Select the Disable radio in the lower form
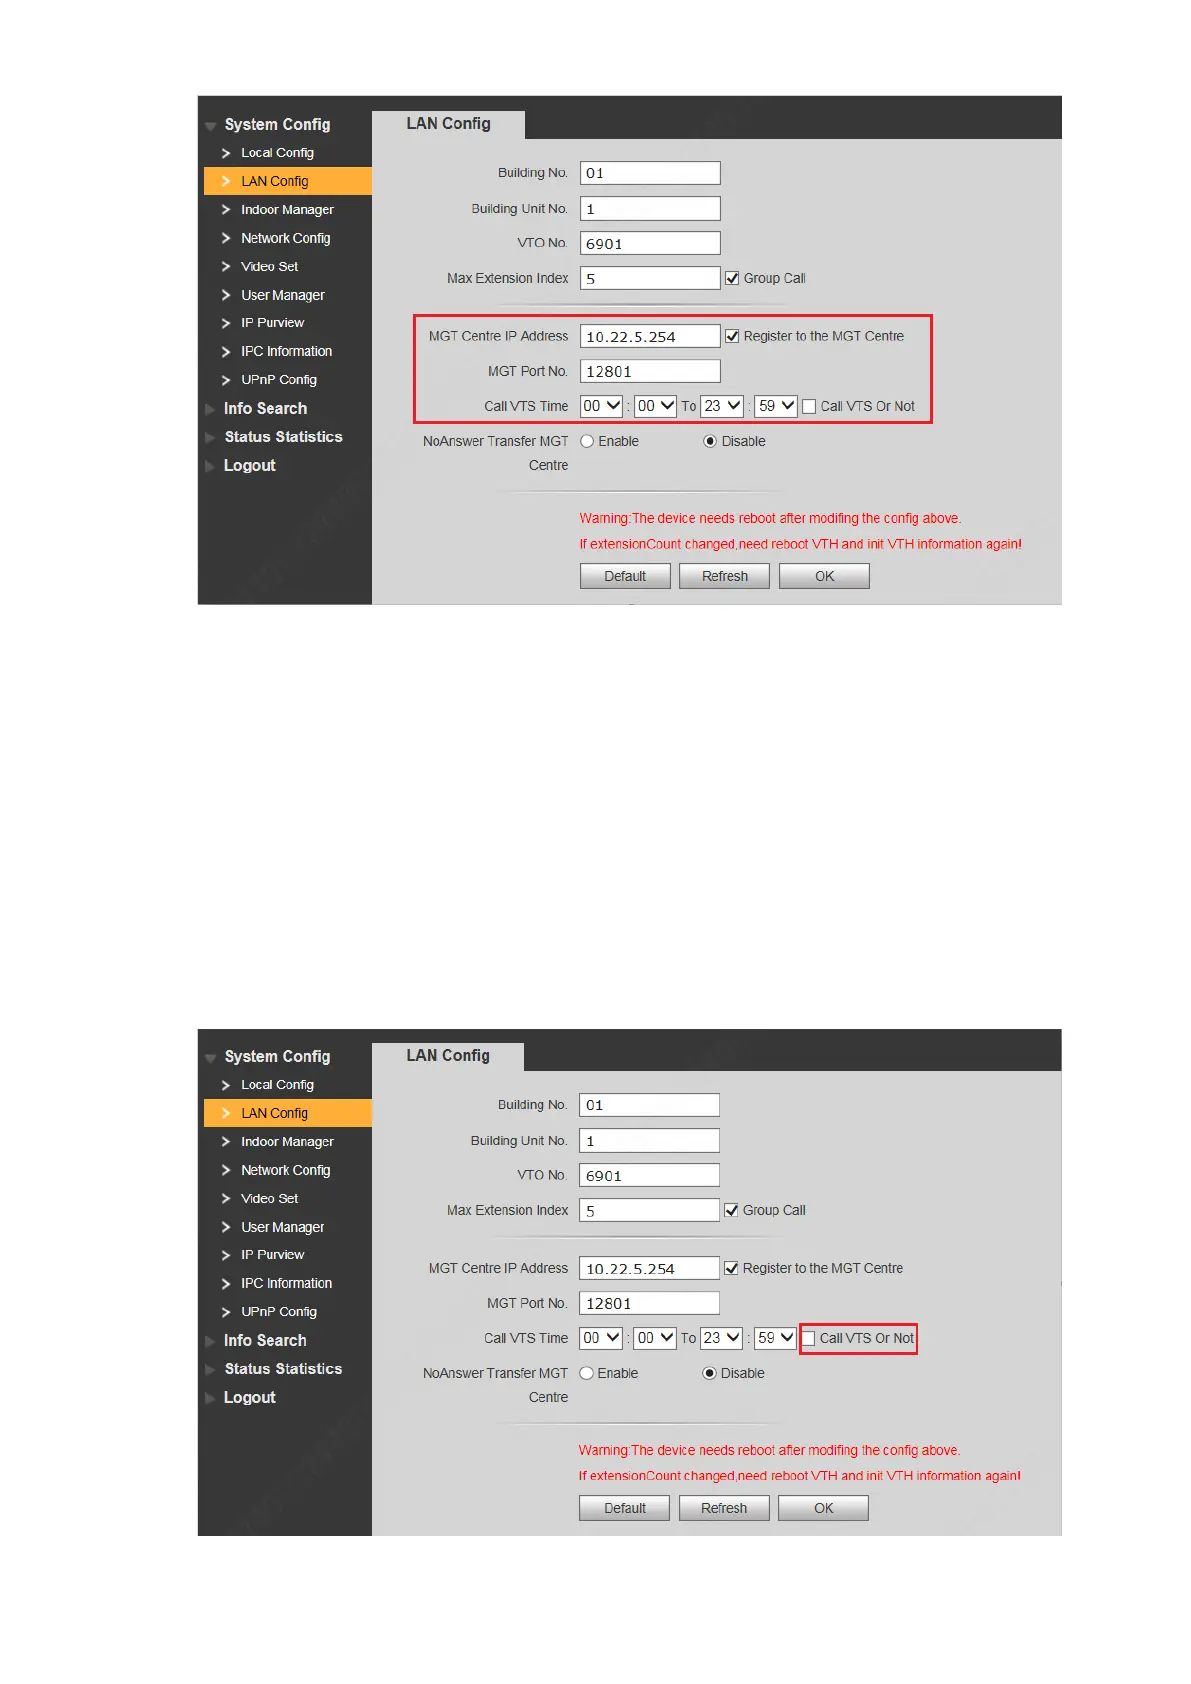This screenshot has height=1684, width=1191. point(709,1373)
